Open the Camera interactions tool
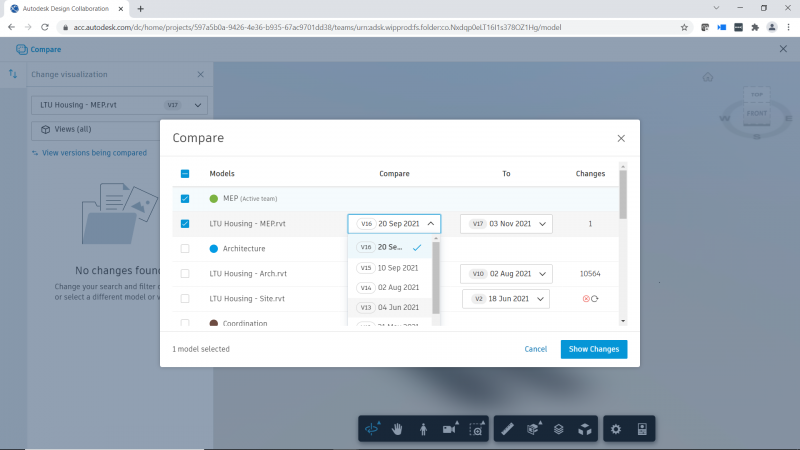 tap(450, 429)
